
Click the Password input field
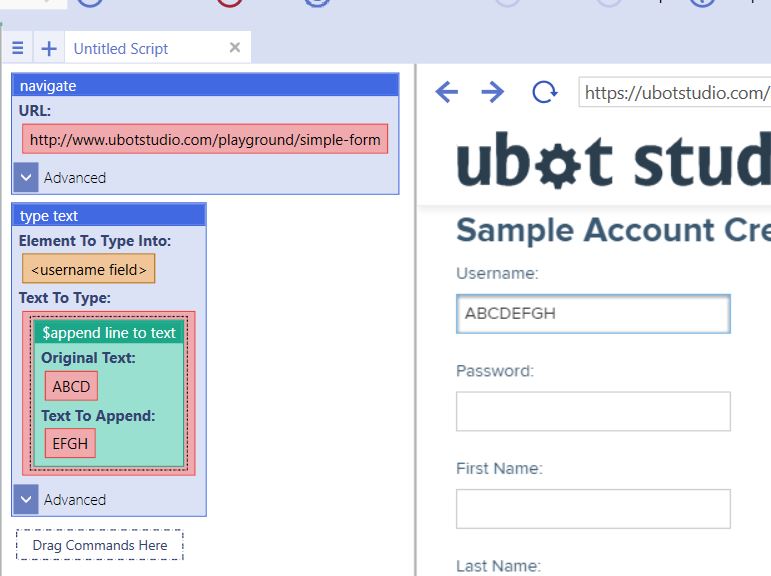[x=593, y=411]
